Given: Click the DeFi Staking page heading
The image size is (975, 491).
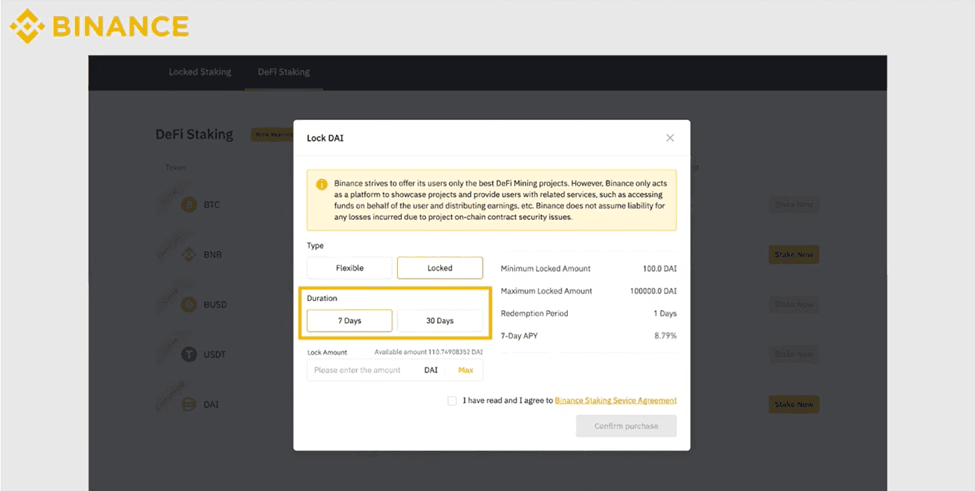Looking at the screenshot, I should click(194, 134).
